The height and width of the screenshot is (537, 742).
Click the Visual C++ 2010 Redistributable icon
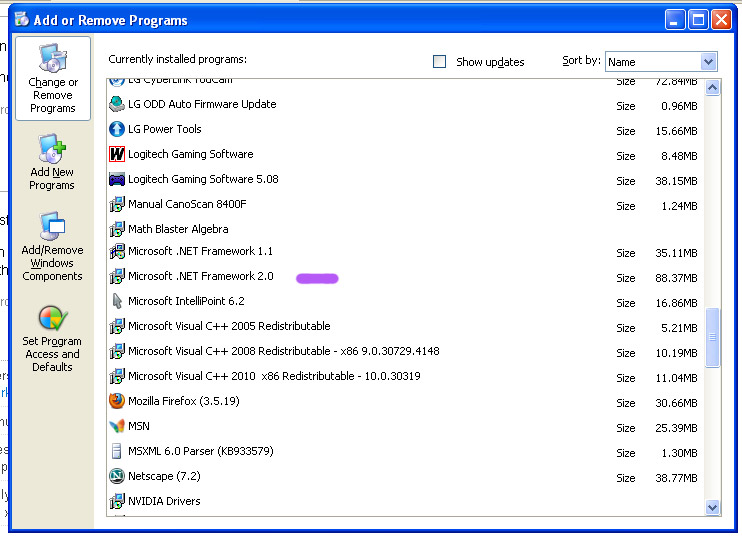[116, 377]
